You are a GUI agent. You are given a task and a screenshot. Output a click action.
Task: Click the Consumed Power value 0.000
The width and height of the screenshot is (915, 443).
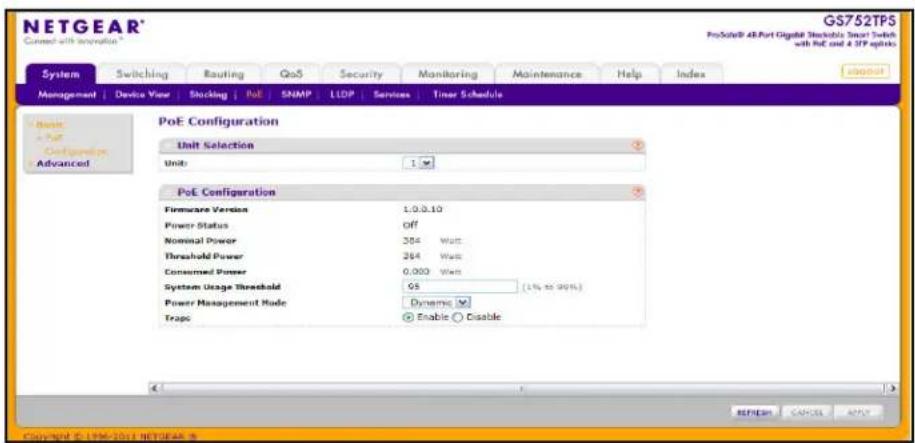click(417, 271)
